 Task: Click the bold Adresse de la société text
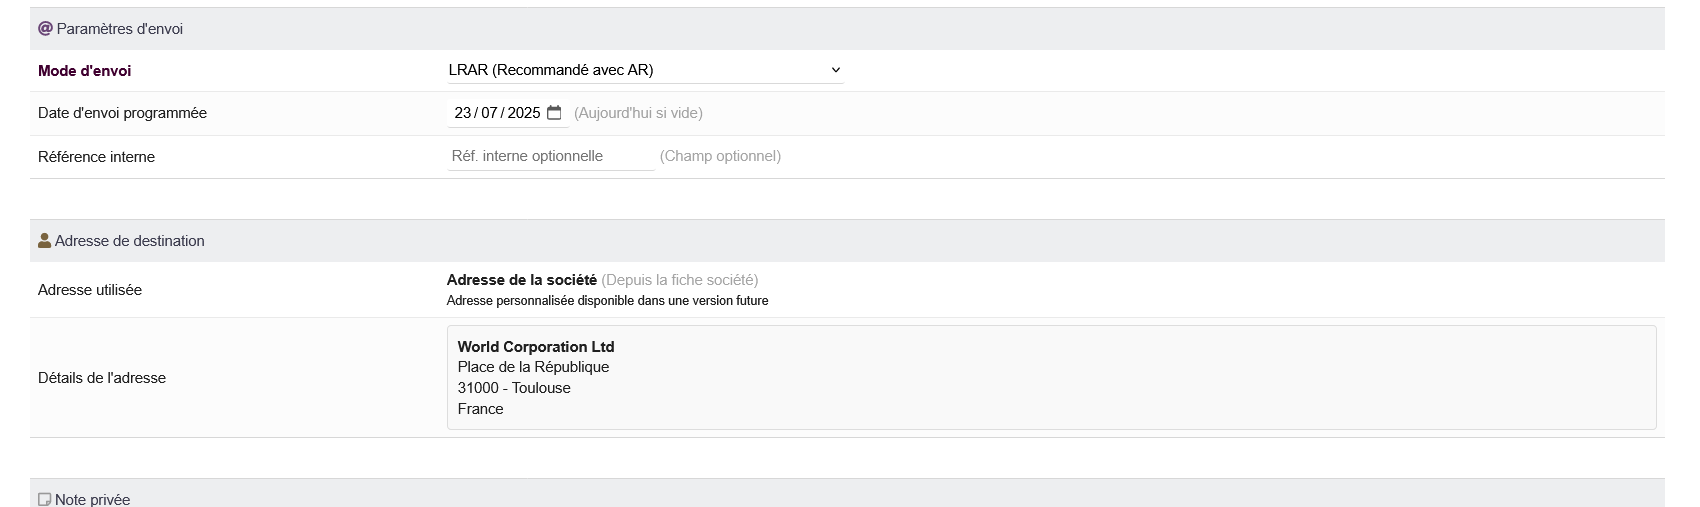(522, 280)
